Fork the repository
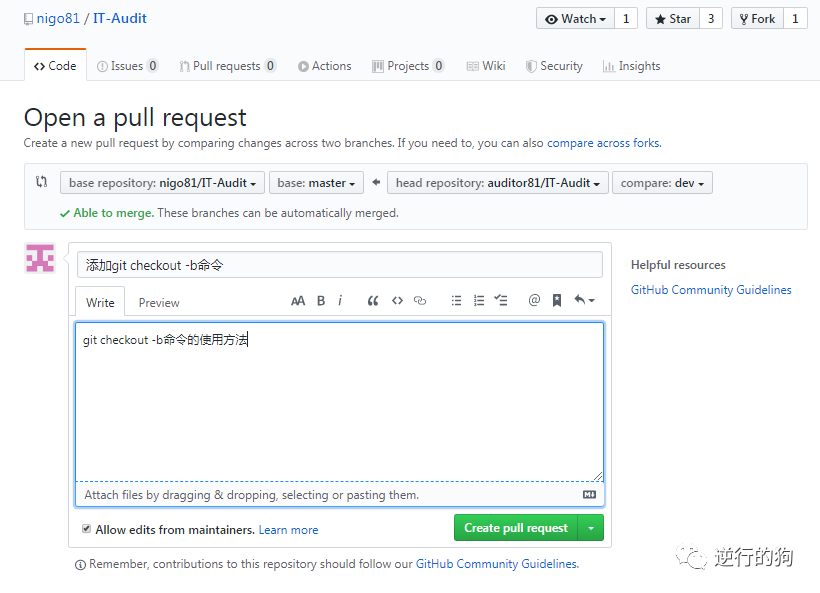Image resolution: width=820 pixels, height=593 pixels. (757, 19)
